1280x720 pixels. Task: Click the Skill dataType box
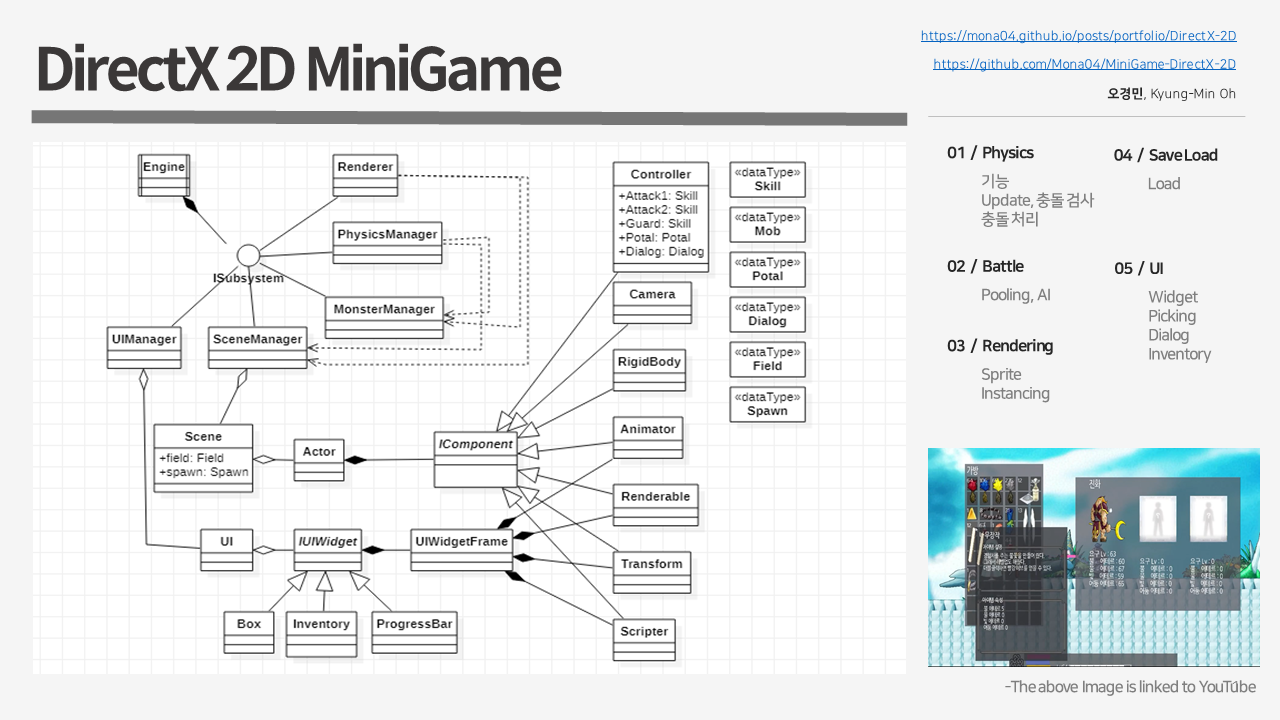[x=767, y=180]
